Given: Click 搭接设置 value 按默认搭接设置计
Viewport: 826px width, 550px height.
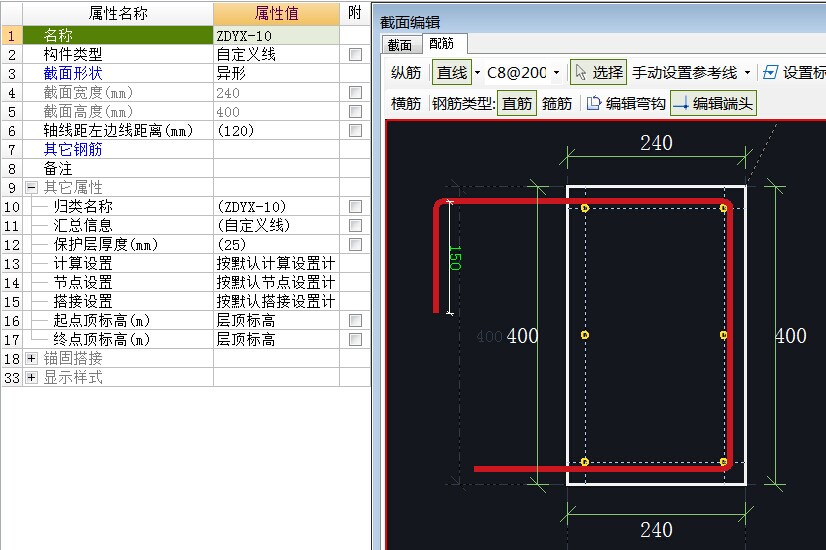Looking at the screenshot, I should (276, 301).
